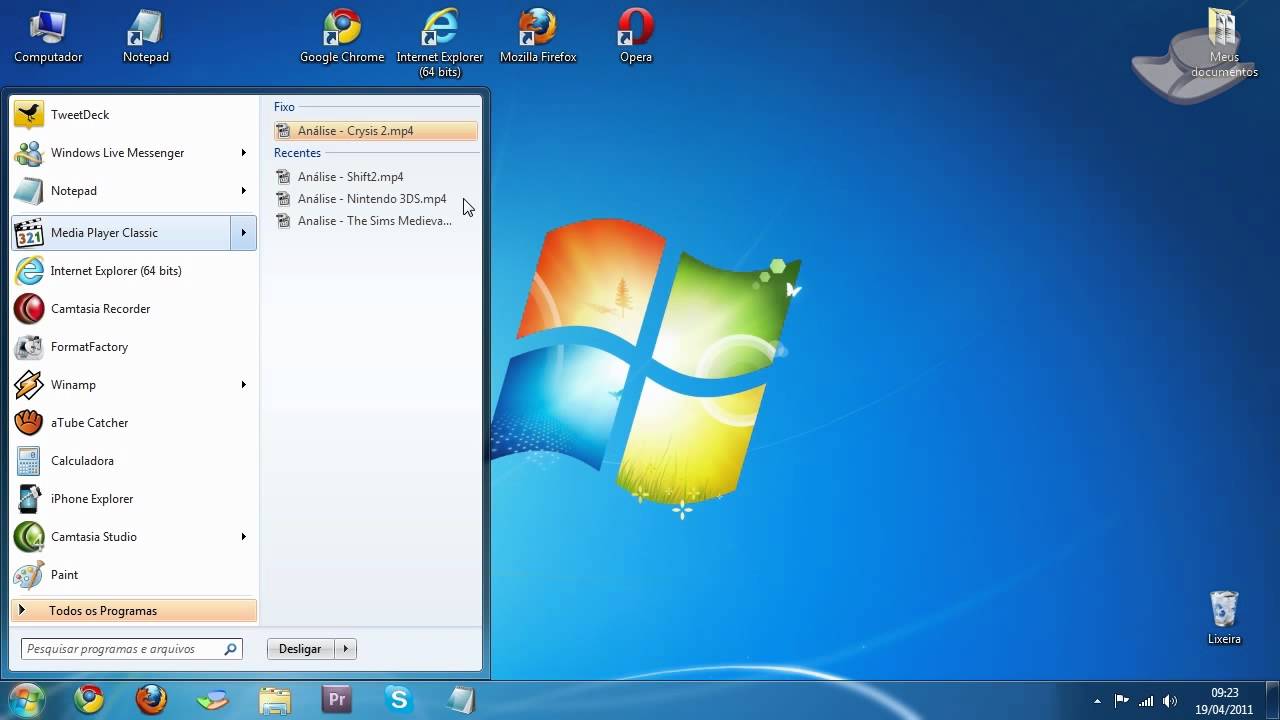Open the volume speaker tray icon
The width and height of the screenshot is (1280, 720).
1170,701
